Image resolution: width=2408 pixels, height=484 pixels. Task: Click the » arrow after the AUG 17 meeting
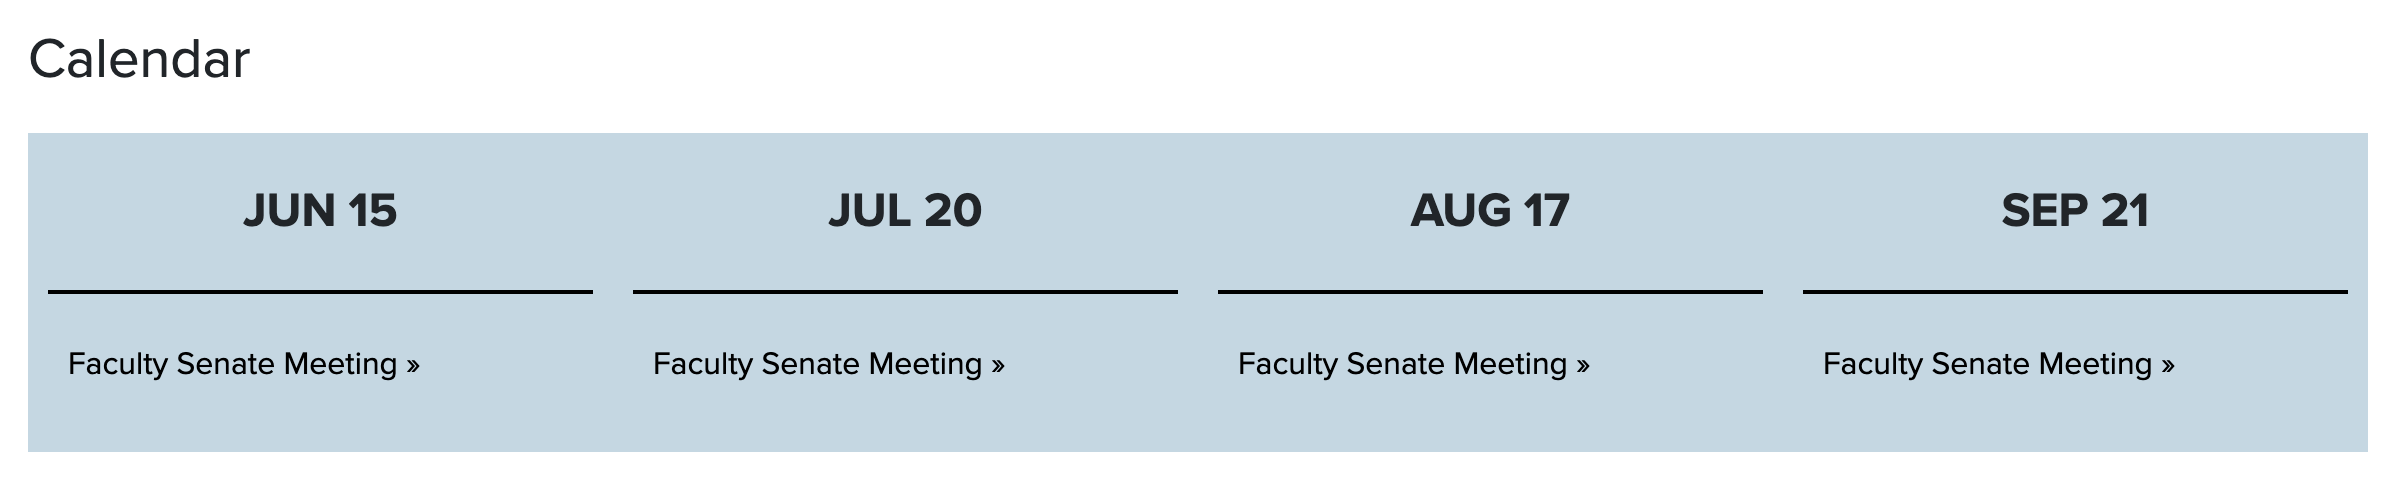[x=1583, y=366]
